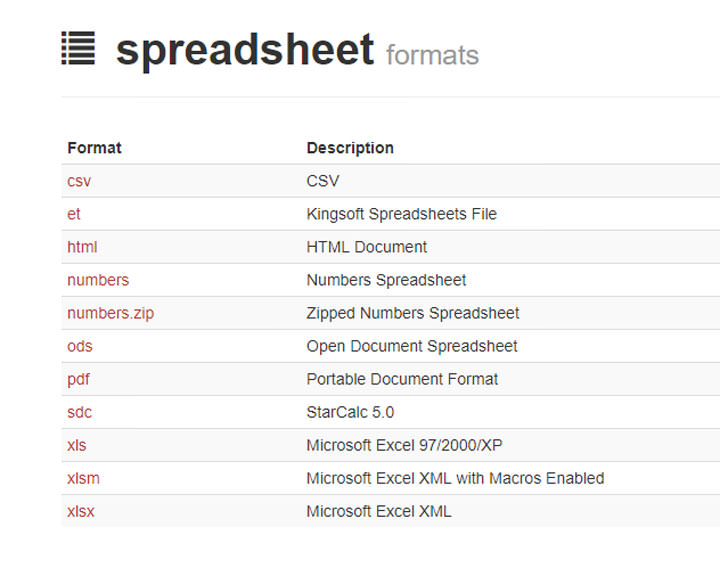This screenshot has height=564, width=720.
Task: Click the xls format link
Action: click(77, 445)
